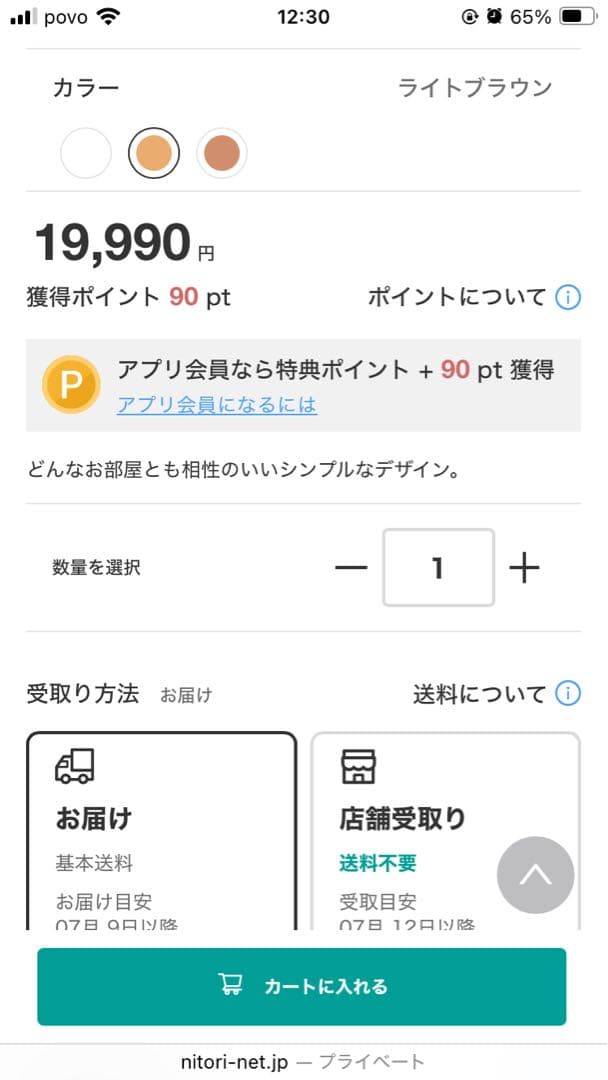Tap the cart icon on the add-to-cart button
This screenshot has width=608, height=1080.
click(x=232, y=985)
